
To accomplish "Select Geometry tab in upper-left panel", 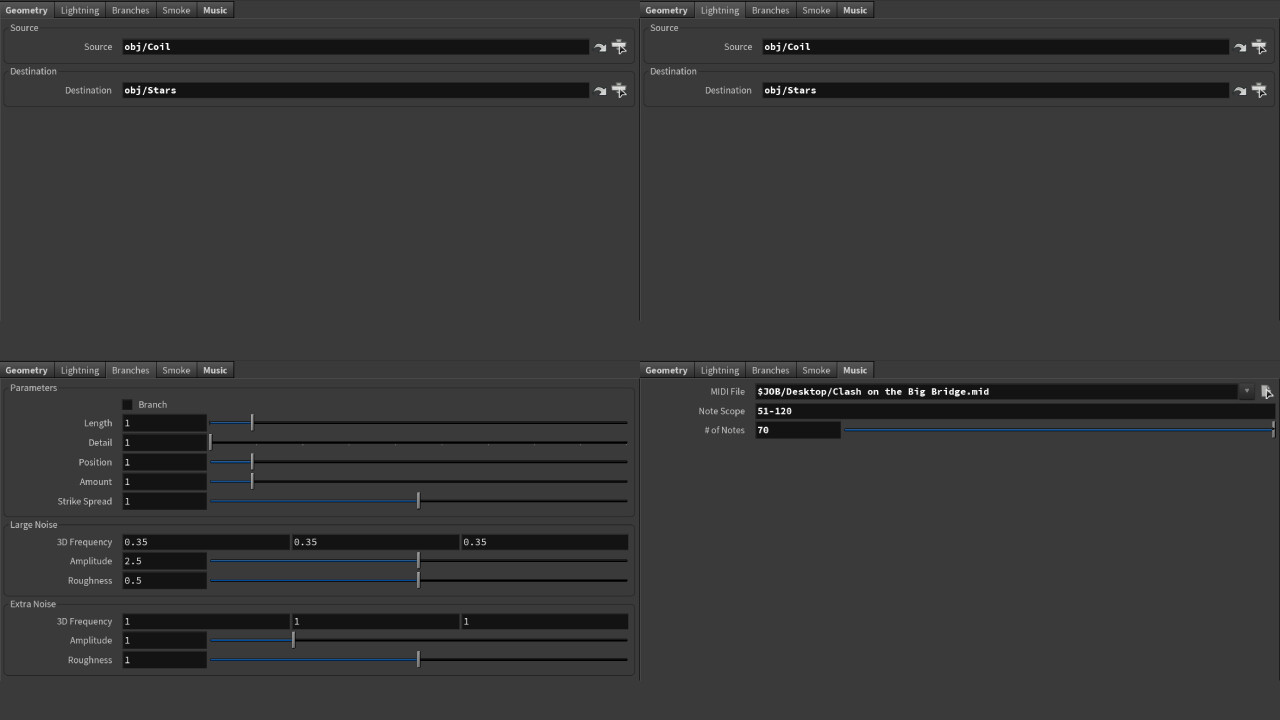I will coord(27,10).
